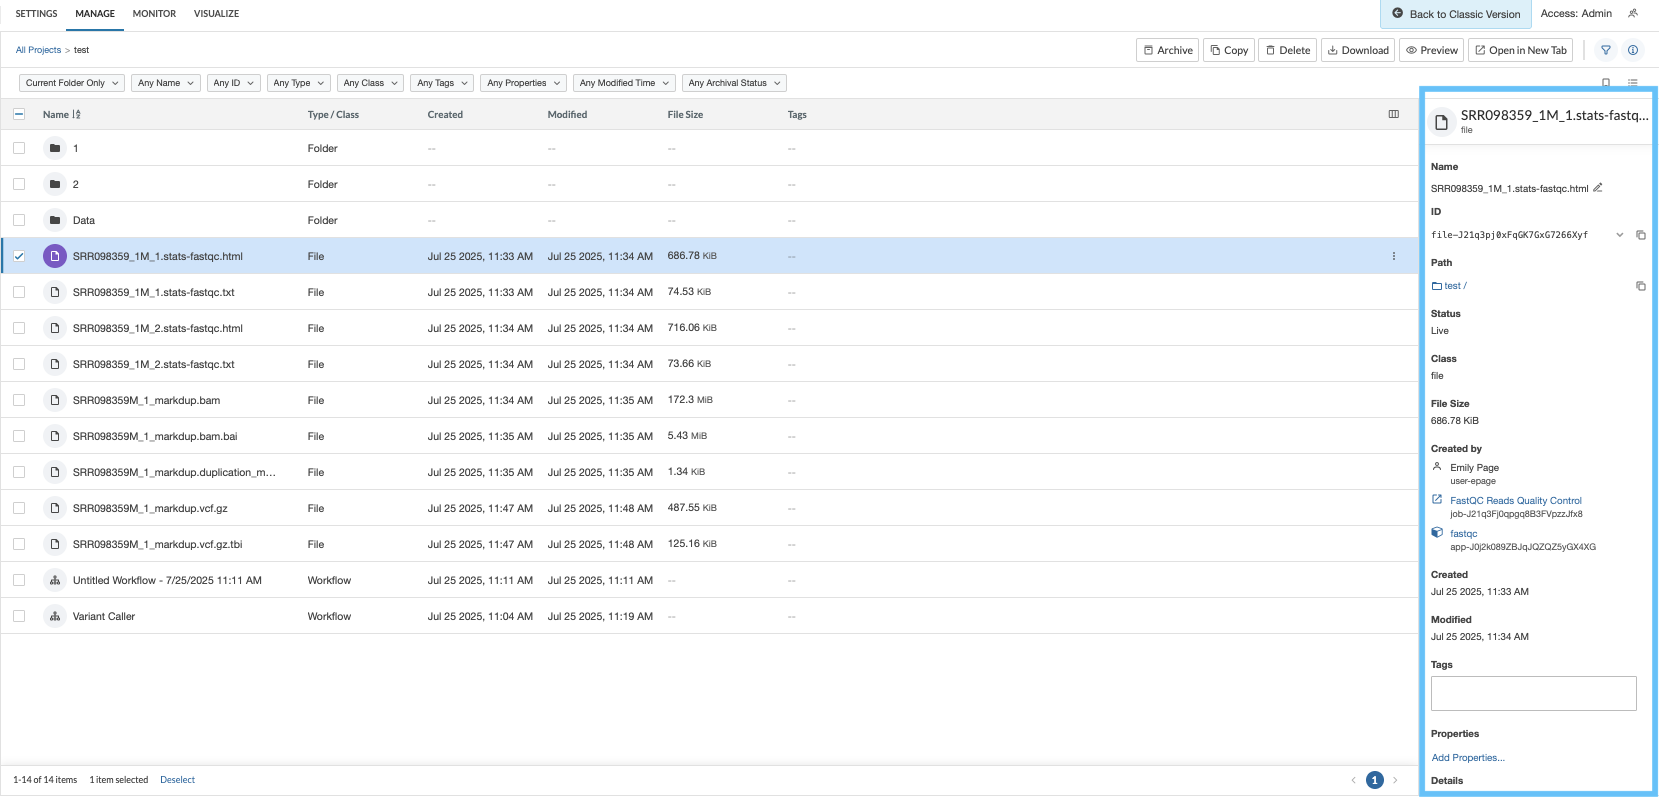Expand the Current Folder Only dropdown
The width and height of the screenshot is (1659, 798).
pyautogui.click(x=71, y=83)
